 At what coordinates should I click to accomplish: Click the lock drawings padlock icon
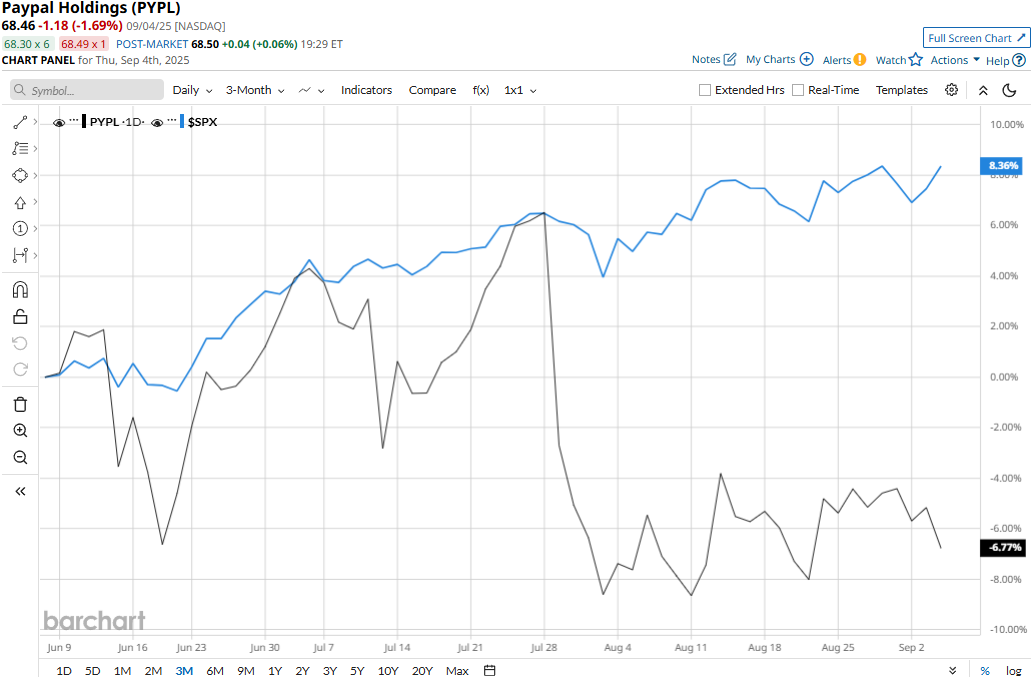click(x=20, y=316)
